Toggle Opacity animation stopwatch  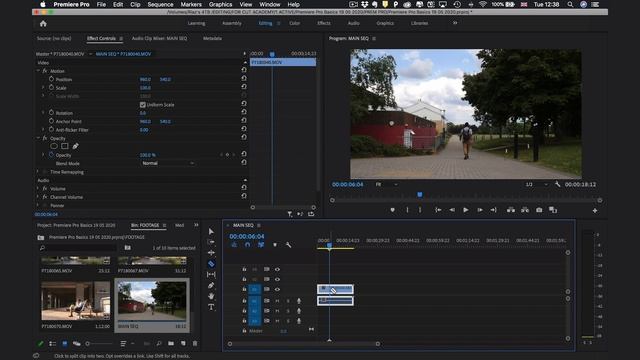51,155
